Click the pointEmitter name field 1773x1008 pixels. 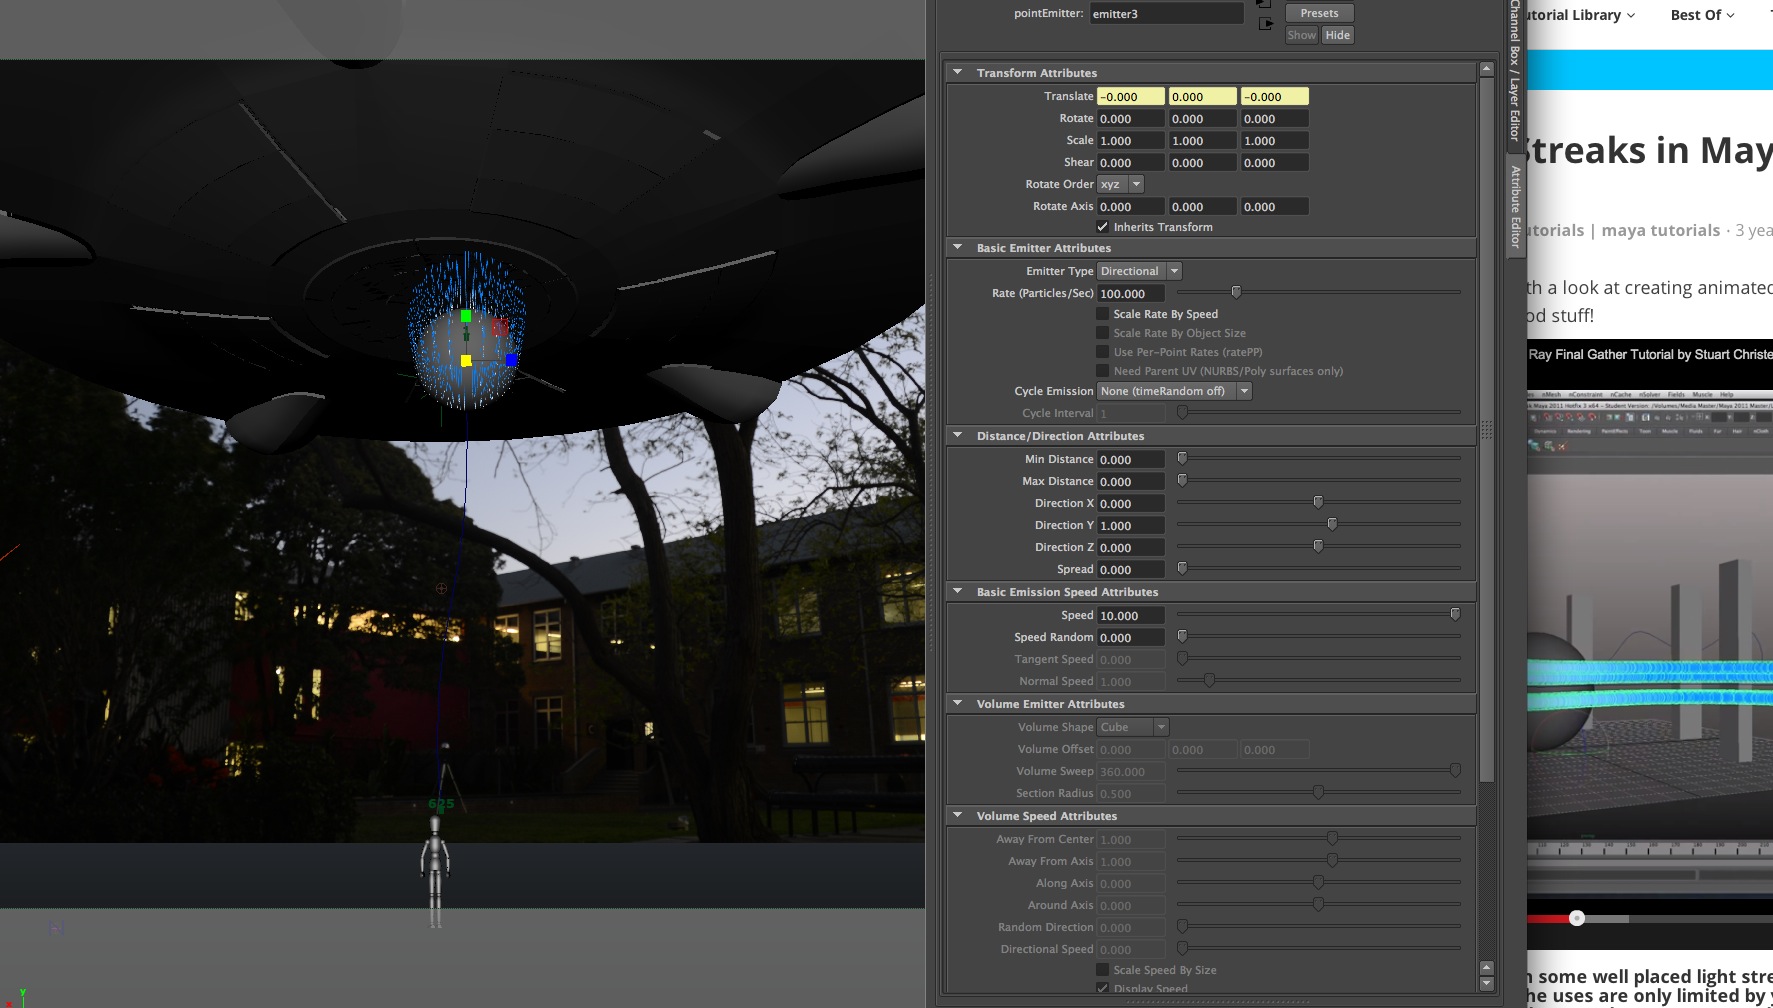(x=1165, y=14)
